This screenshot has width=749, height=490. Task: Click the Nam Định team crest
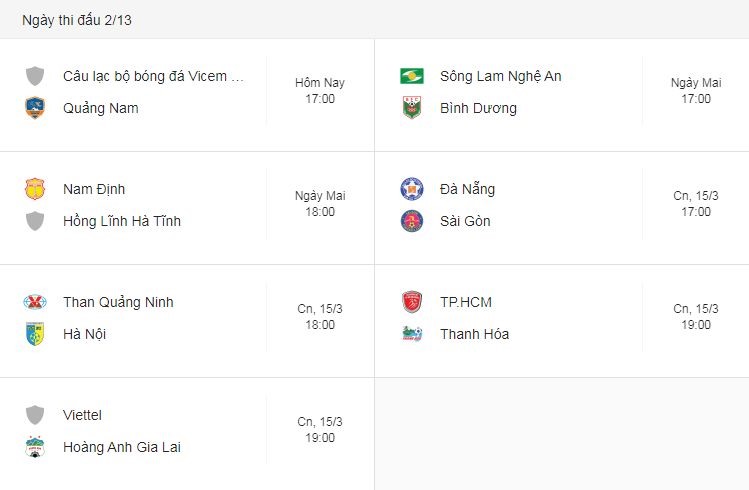(35, 189)
